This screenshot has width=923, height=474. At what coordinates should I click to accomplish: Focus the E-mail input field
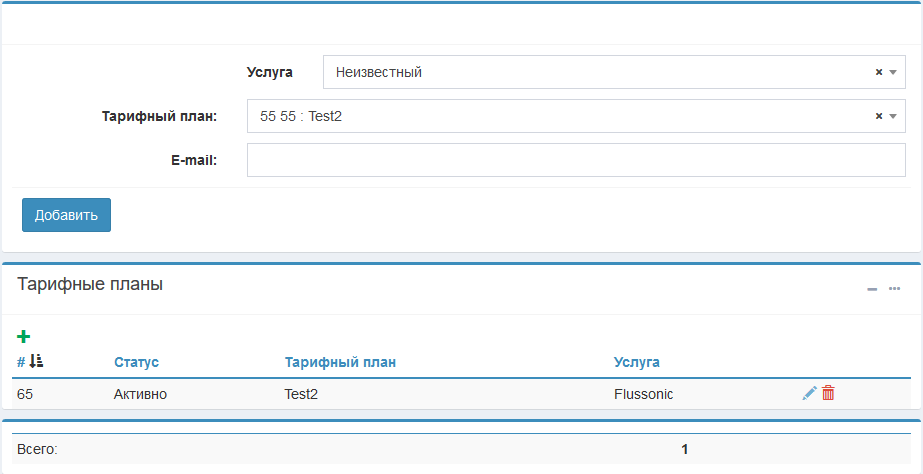point(576,160)
